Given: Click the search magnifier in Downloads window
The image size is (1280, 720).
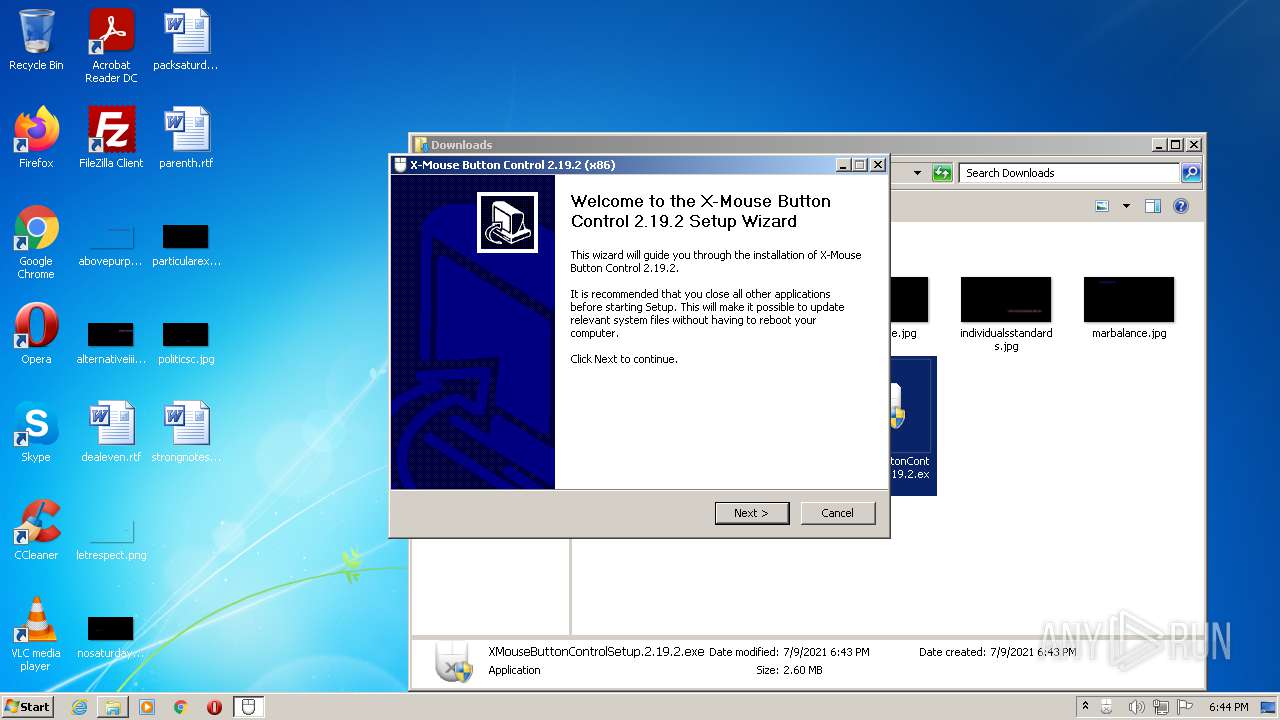Looking at the screenshot, I should pos(1190,173).
